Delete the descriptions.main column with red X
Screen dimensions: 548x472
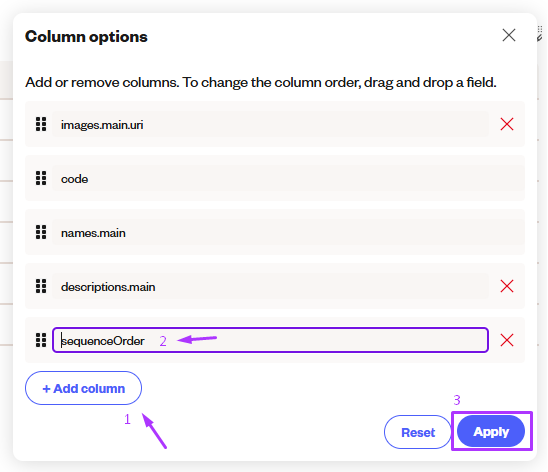pos(507,286)
